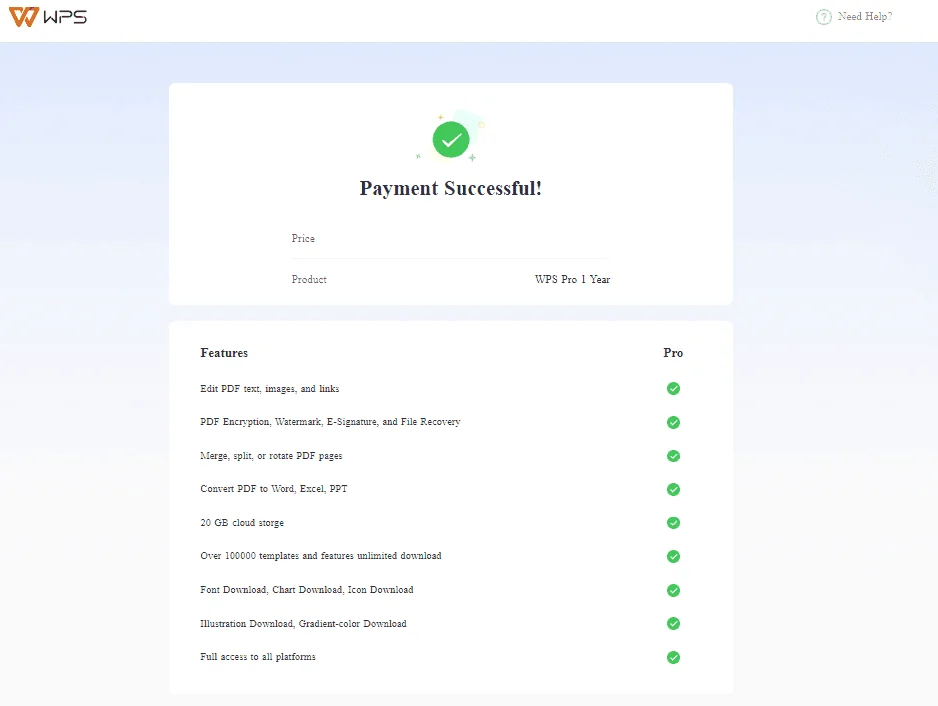Click the checkmark for Convert PDF to Word row
The width and height of the screenshot is (938, 706).
(673, 489)
